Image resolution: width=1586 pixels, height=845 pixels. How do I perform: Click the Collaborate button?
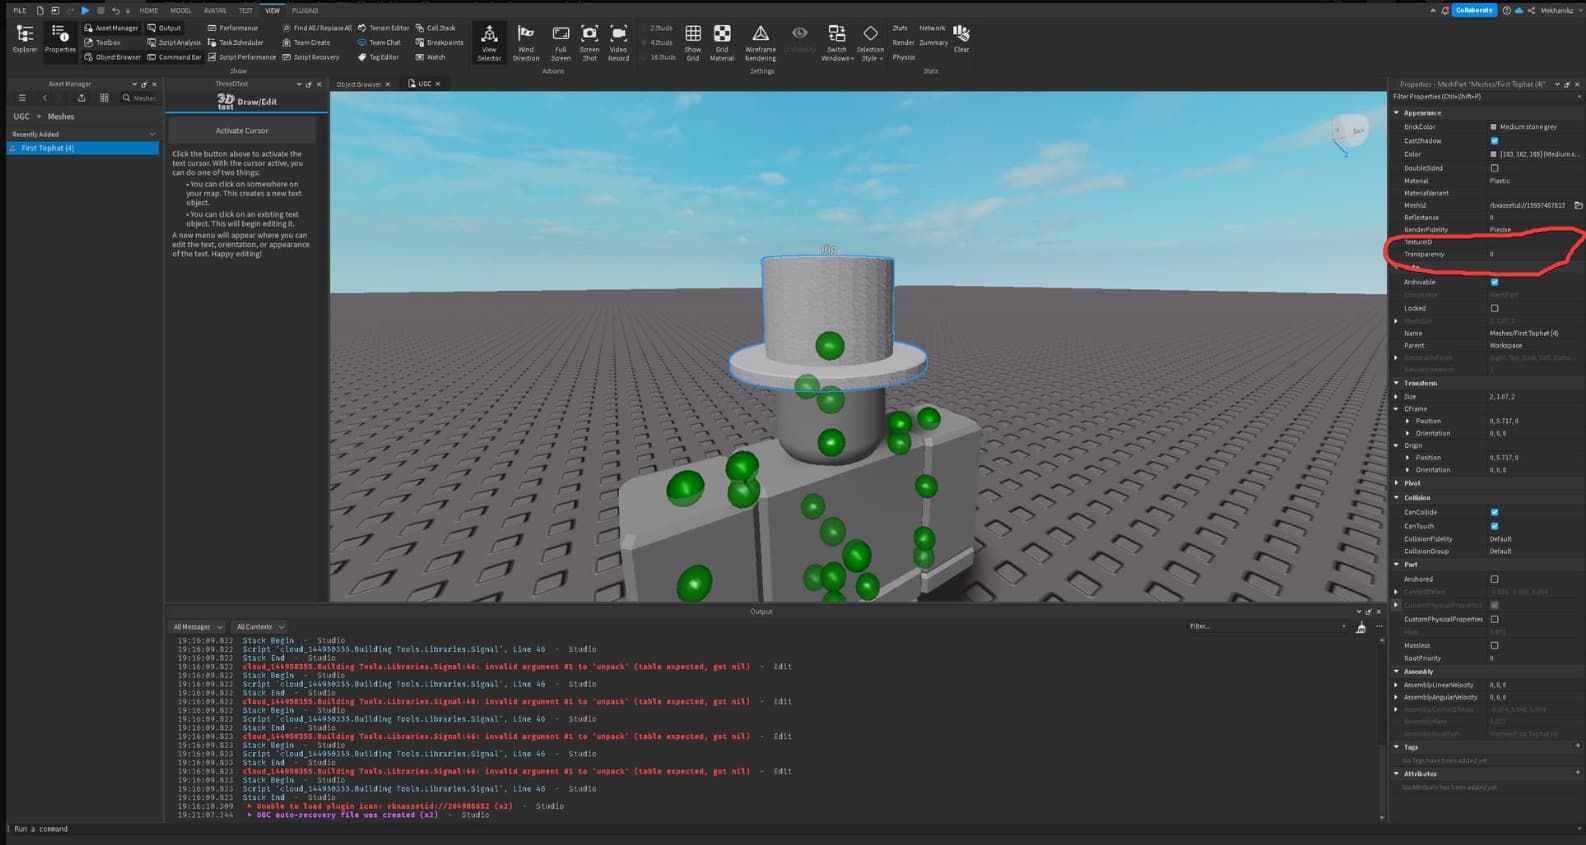1474,10
